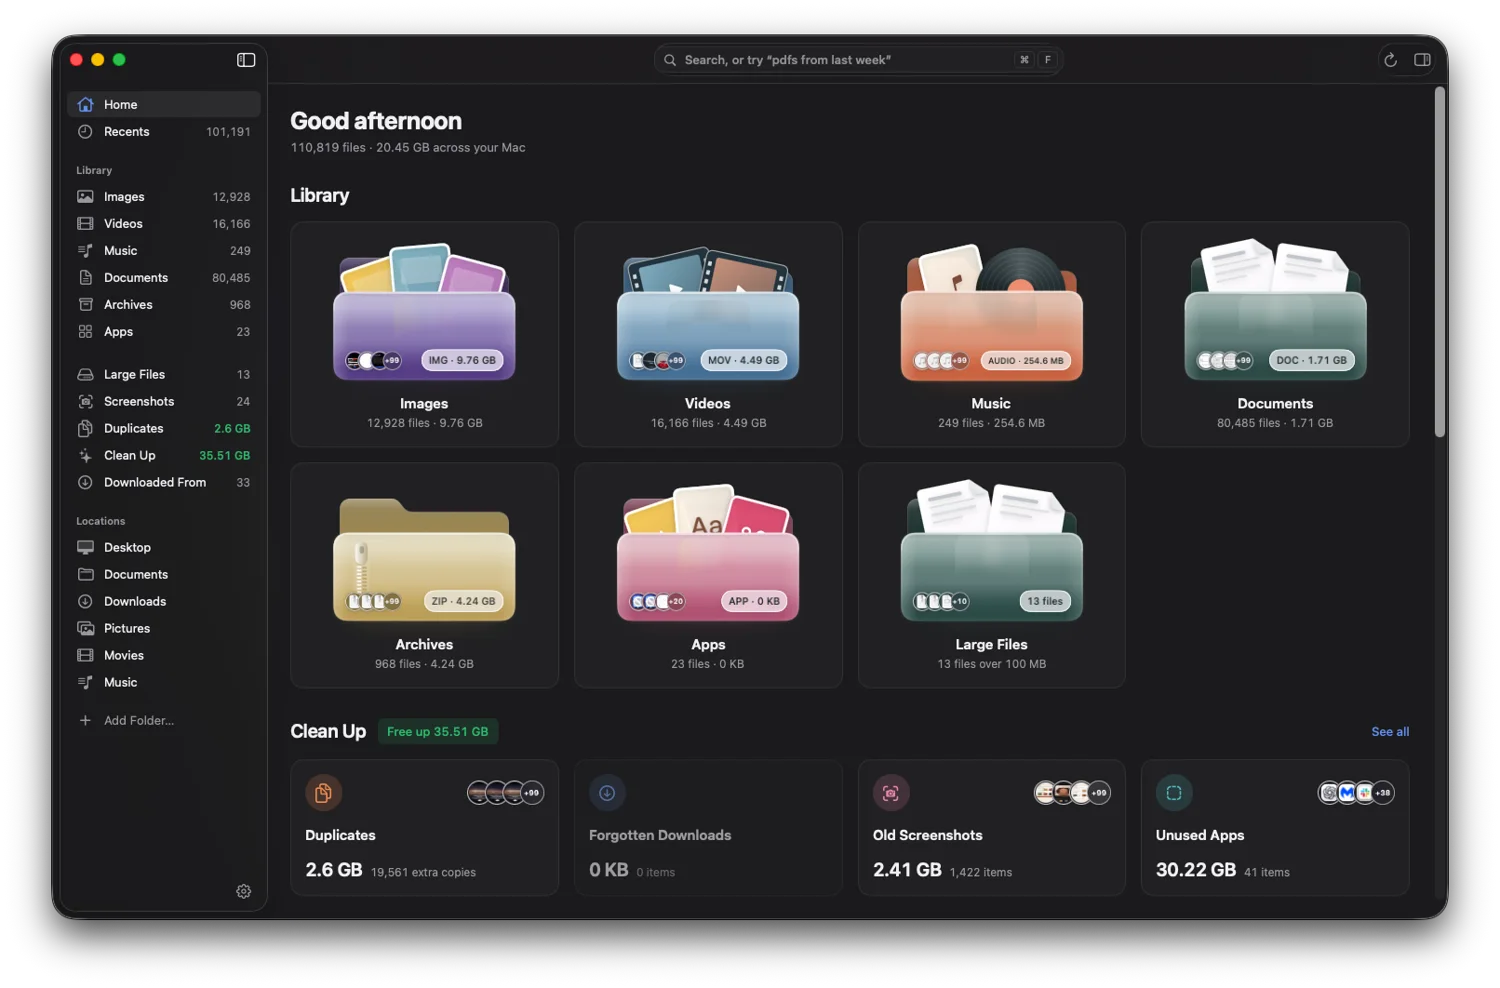Click the Videos film icon in the sidebar
The width and height of the screenshot is (1500, 988).
[86, 223]
